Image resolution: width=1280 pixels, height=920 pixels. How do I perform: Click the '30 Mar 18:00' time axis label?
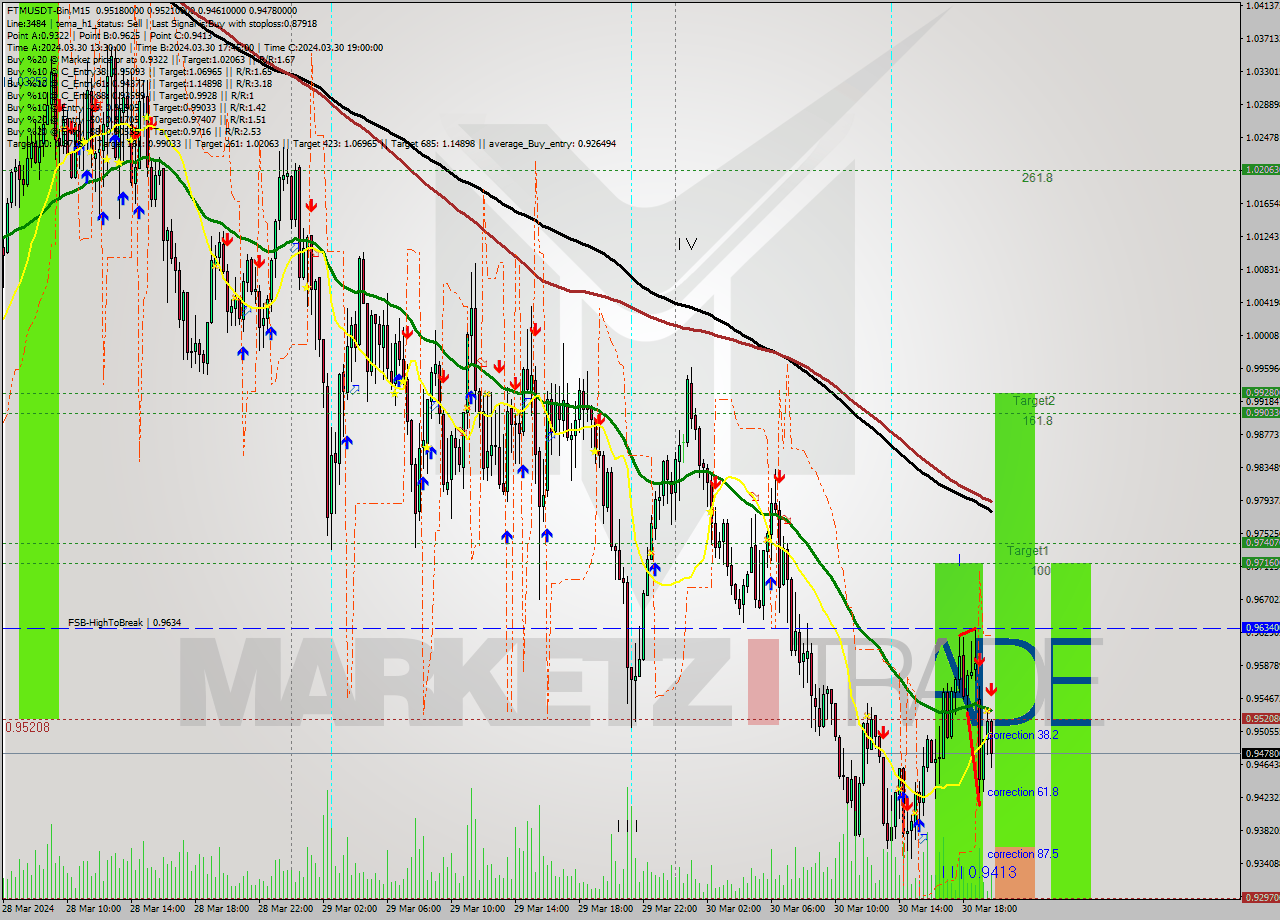991,909
